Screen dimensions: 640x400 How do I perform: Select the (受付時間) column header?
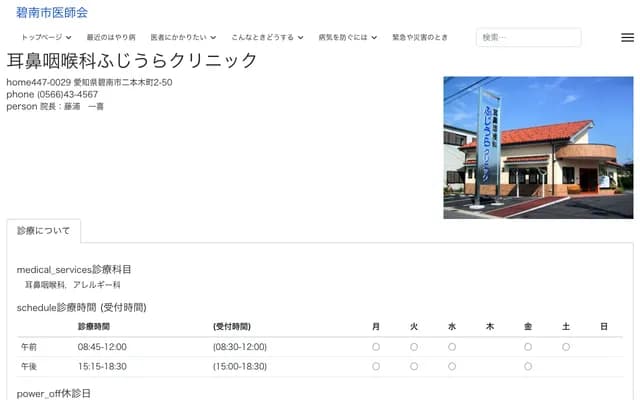click(x=232, y=327)
